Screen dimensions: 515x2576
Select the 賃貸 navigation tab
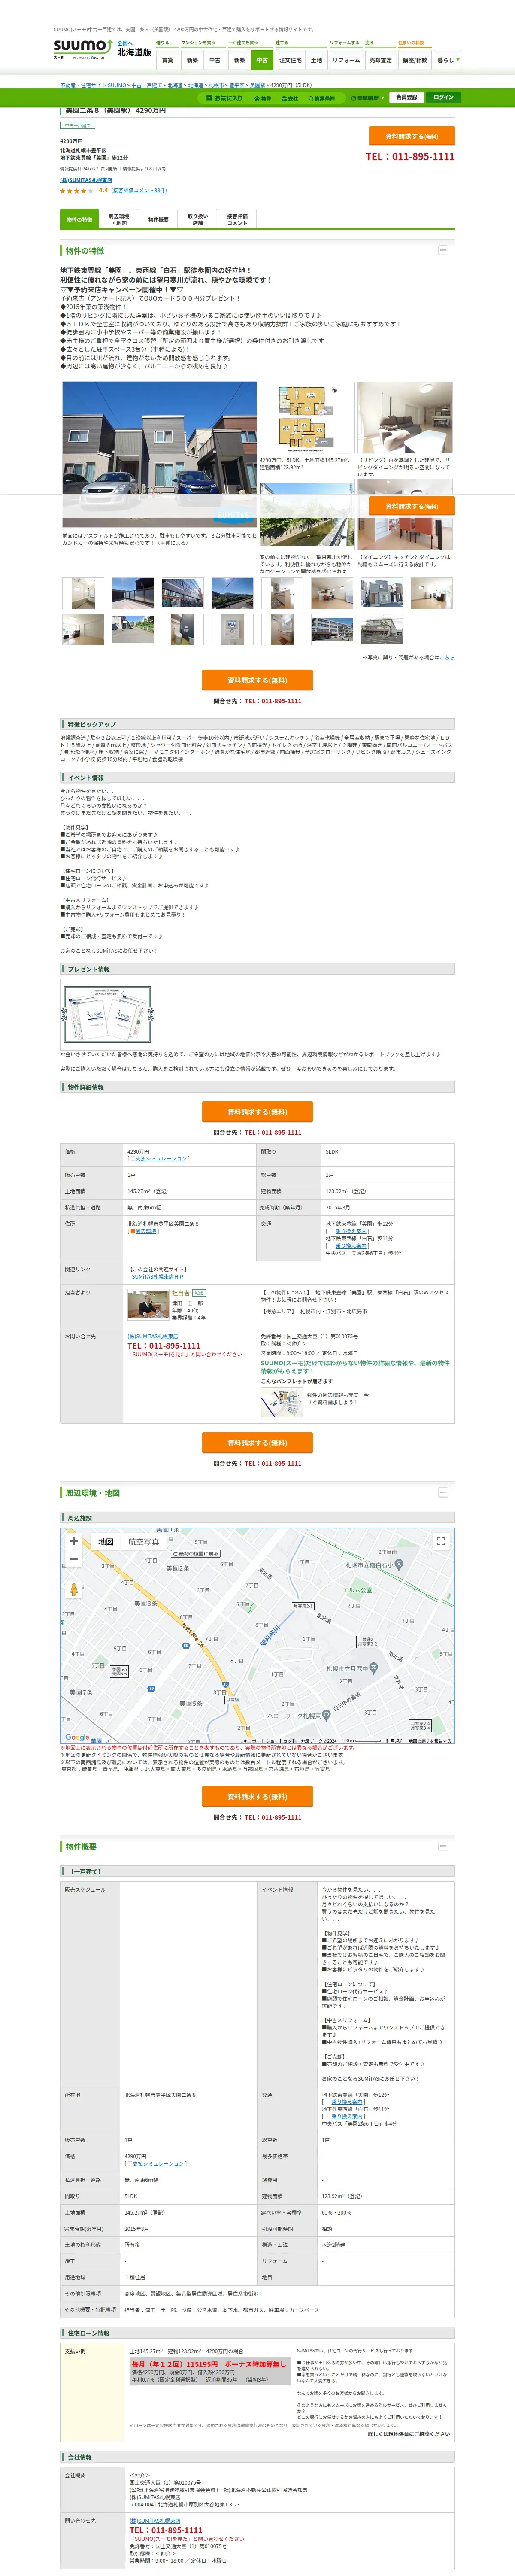tap(167, 60)
